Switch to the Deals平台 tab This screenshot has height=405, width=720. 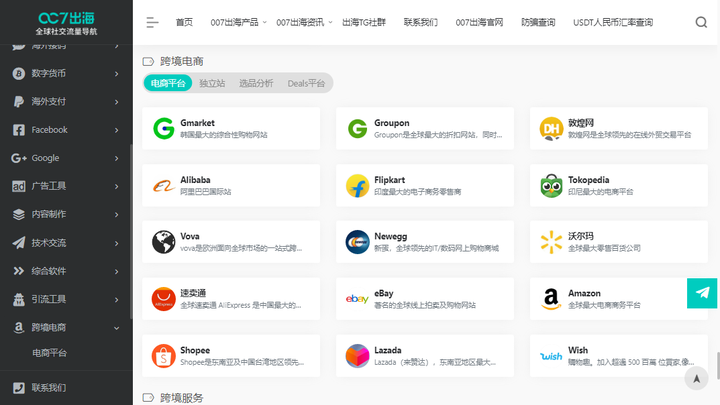[306, 83]
